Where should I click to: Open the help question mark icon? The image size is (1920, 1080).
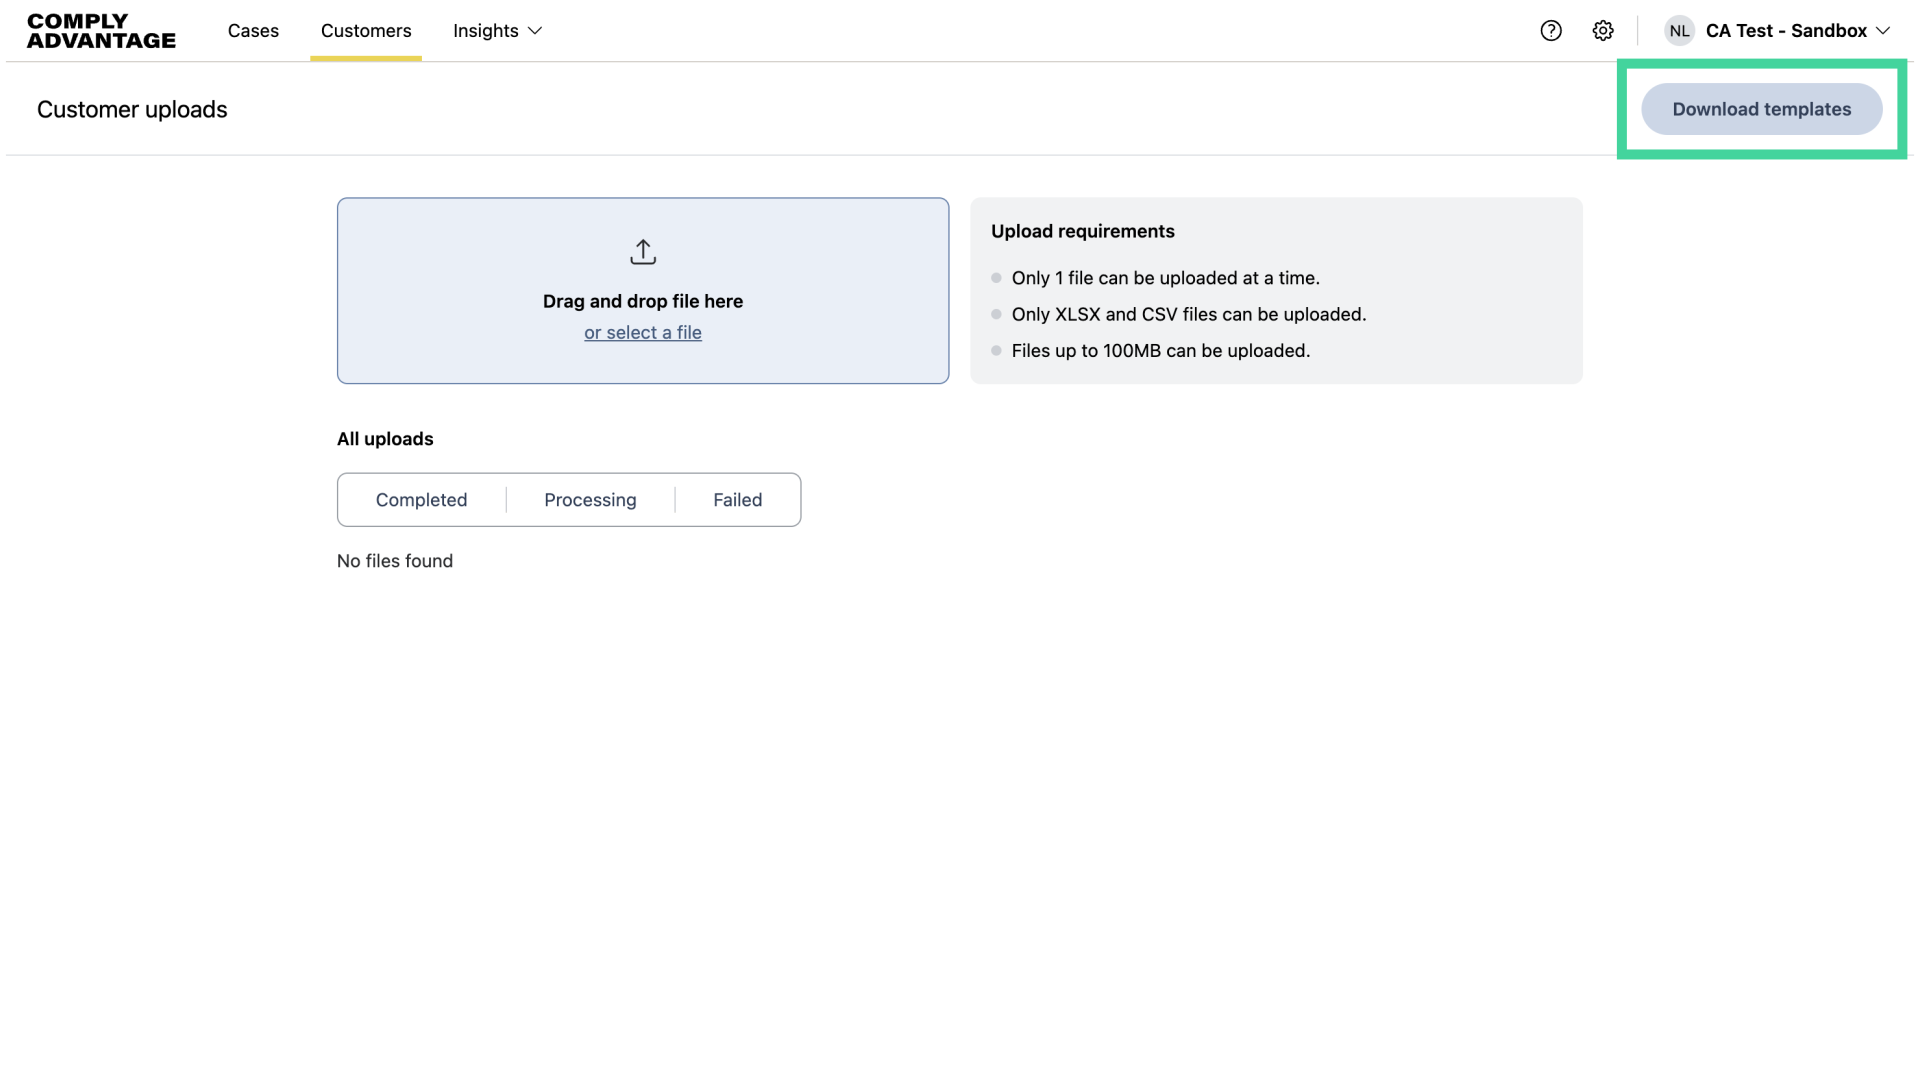tap(1551, 31)
